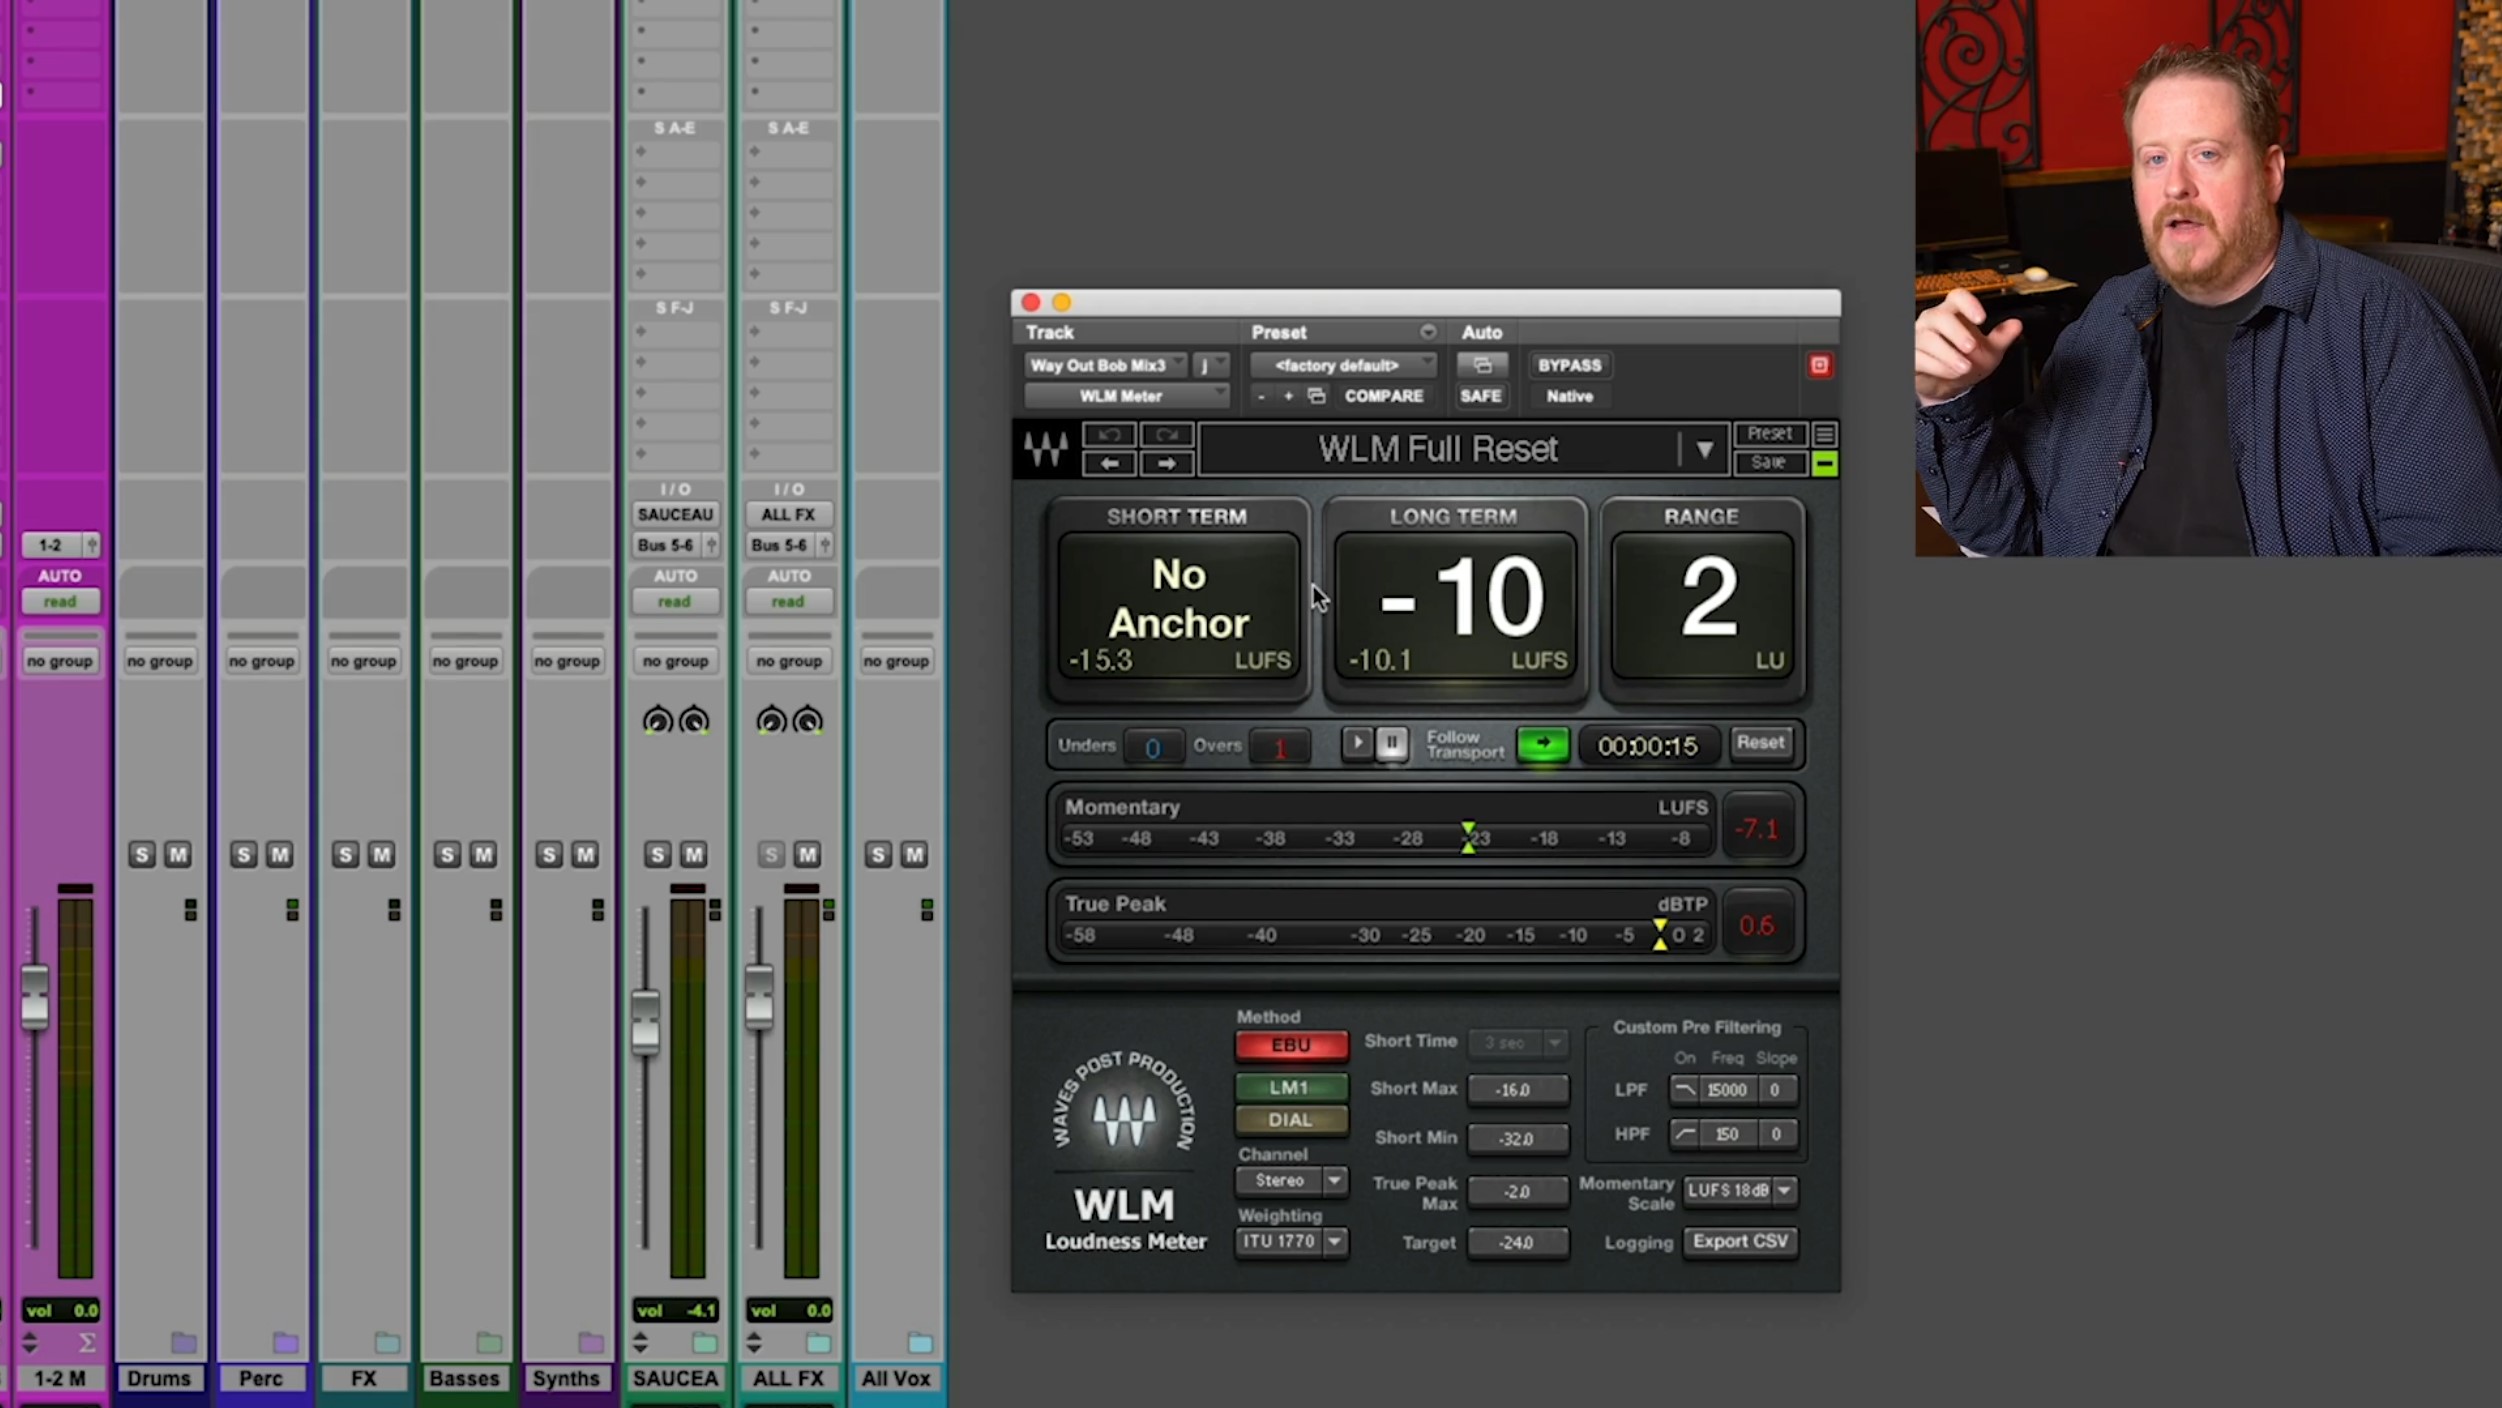Toggle the BYPASS button
The height and width of the screenshot is (1408, 2502).
pos(1569,365)
